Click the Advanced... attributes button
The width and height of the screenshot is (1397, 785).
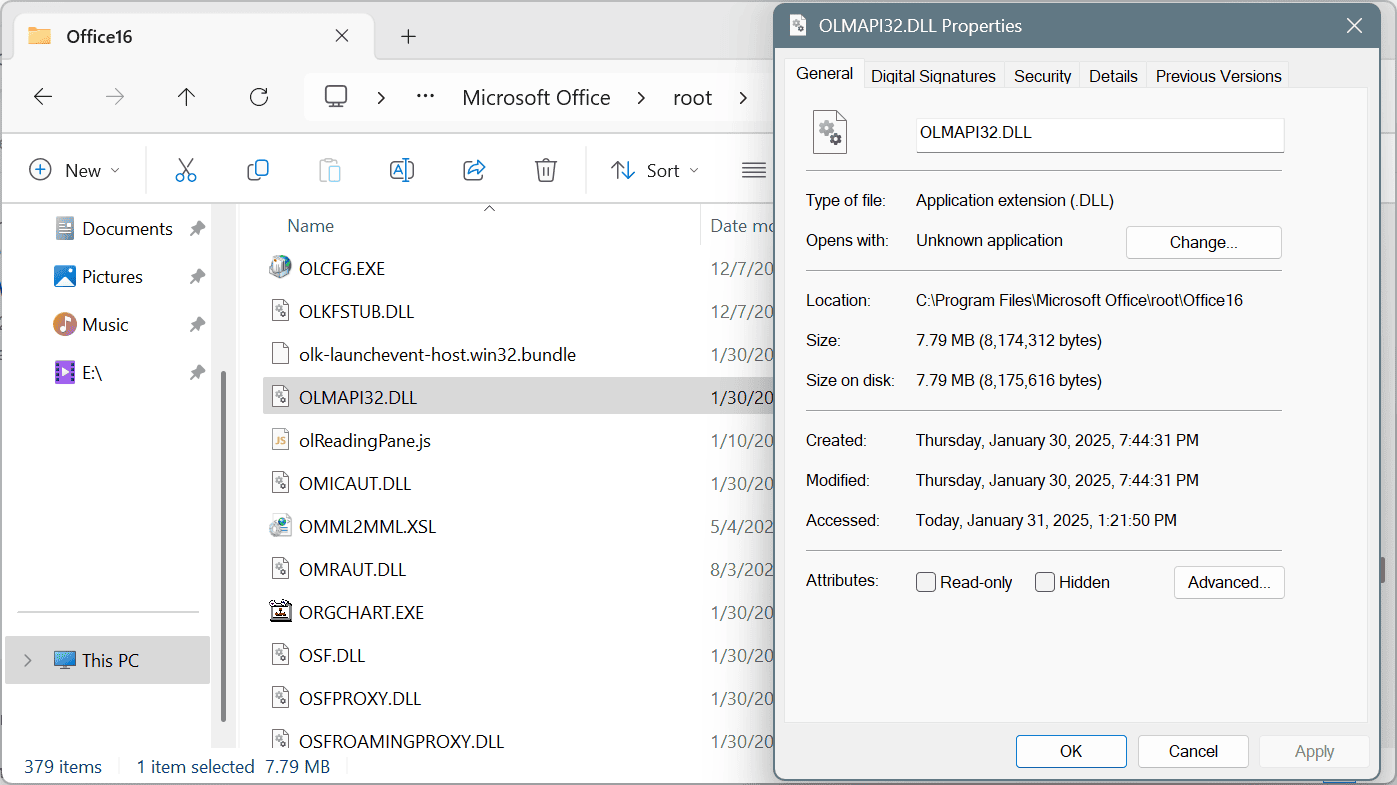click(x=1229, y=582)
